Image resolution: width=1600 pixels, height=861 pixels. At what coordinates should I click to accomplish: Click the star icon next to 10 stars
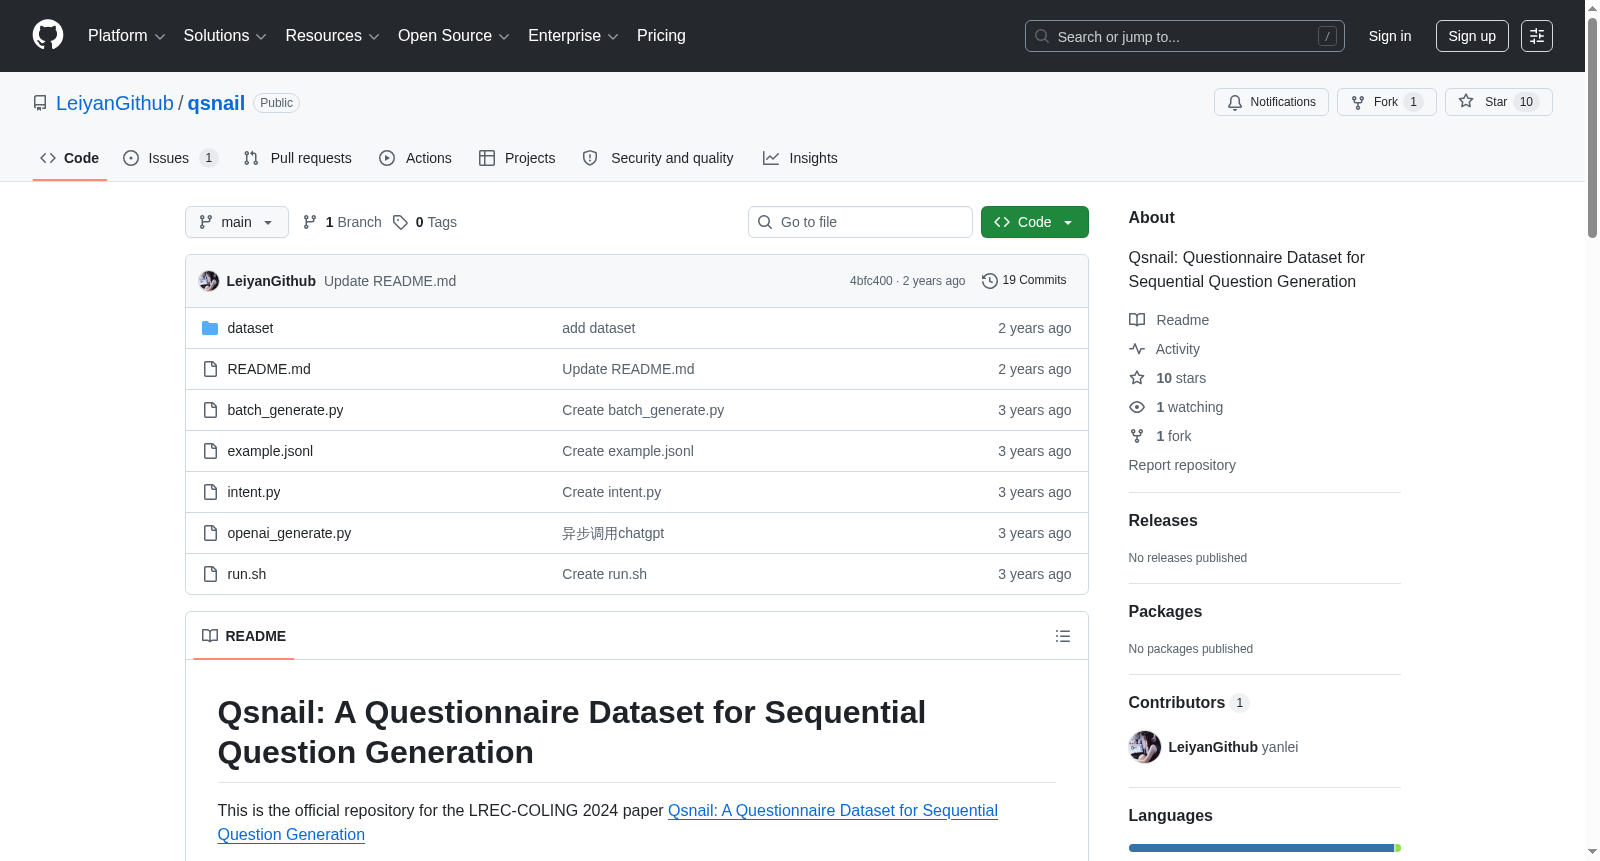point(1137,378)
